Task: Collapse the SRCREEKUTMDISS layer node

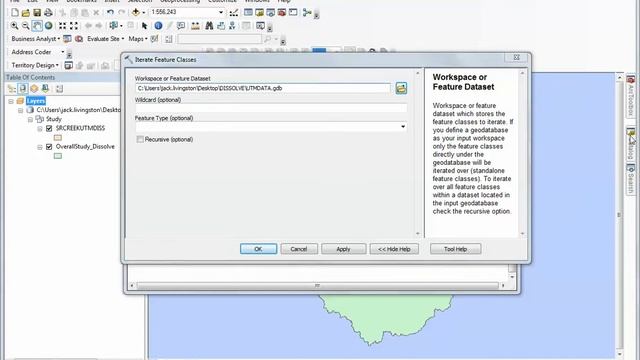Action: tap(40, 129)
